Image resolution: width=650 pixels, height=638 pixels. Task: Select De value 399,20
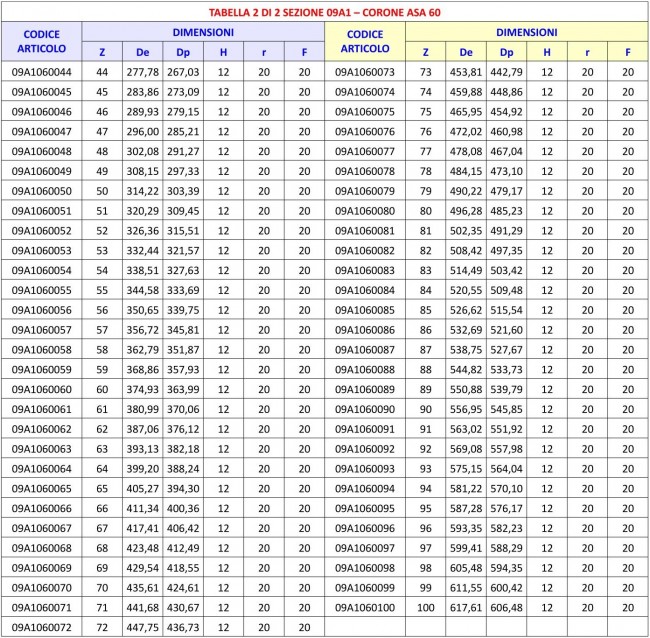pyautogui.click(x=143, y=468)
